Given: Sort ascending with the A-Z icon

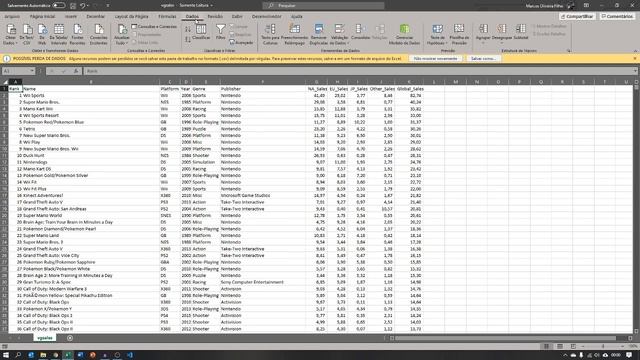Looking at the screenshot, I should pyautogui.click(x=188, y=29).
